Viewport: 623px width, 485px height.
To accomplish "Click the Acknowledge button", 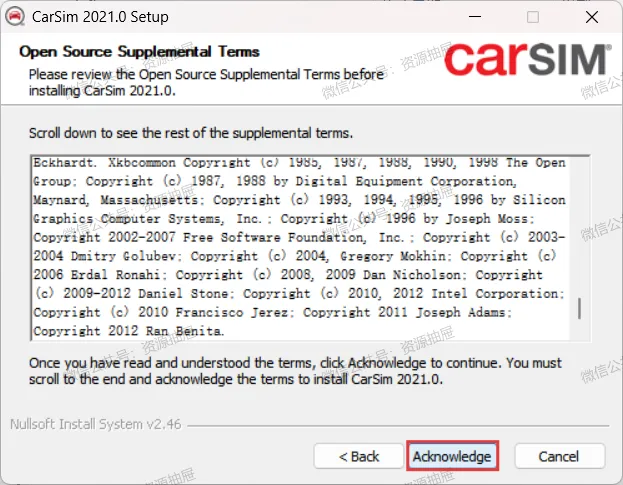I will click(452, 456).
